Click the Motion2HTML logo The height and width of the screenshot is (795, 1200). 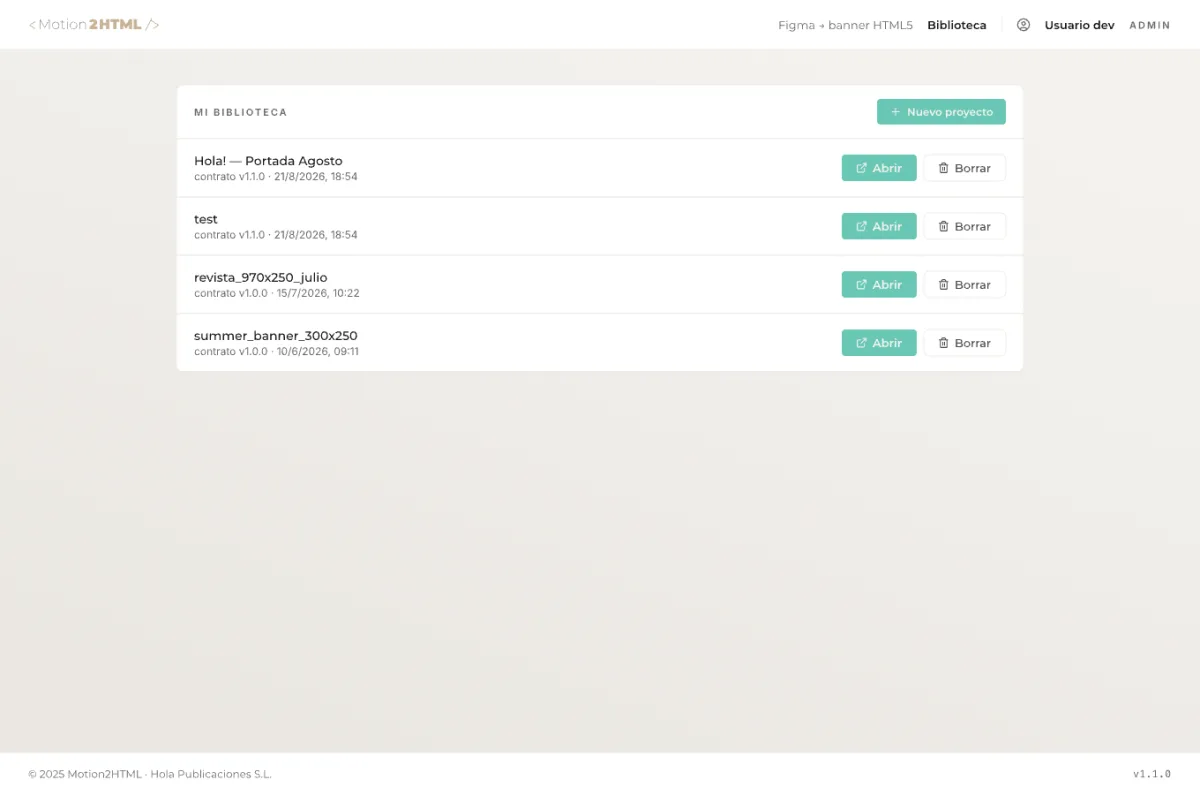click(94, 24)
